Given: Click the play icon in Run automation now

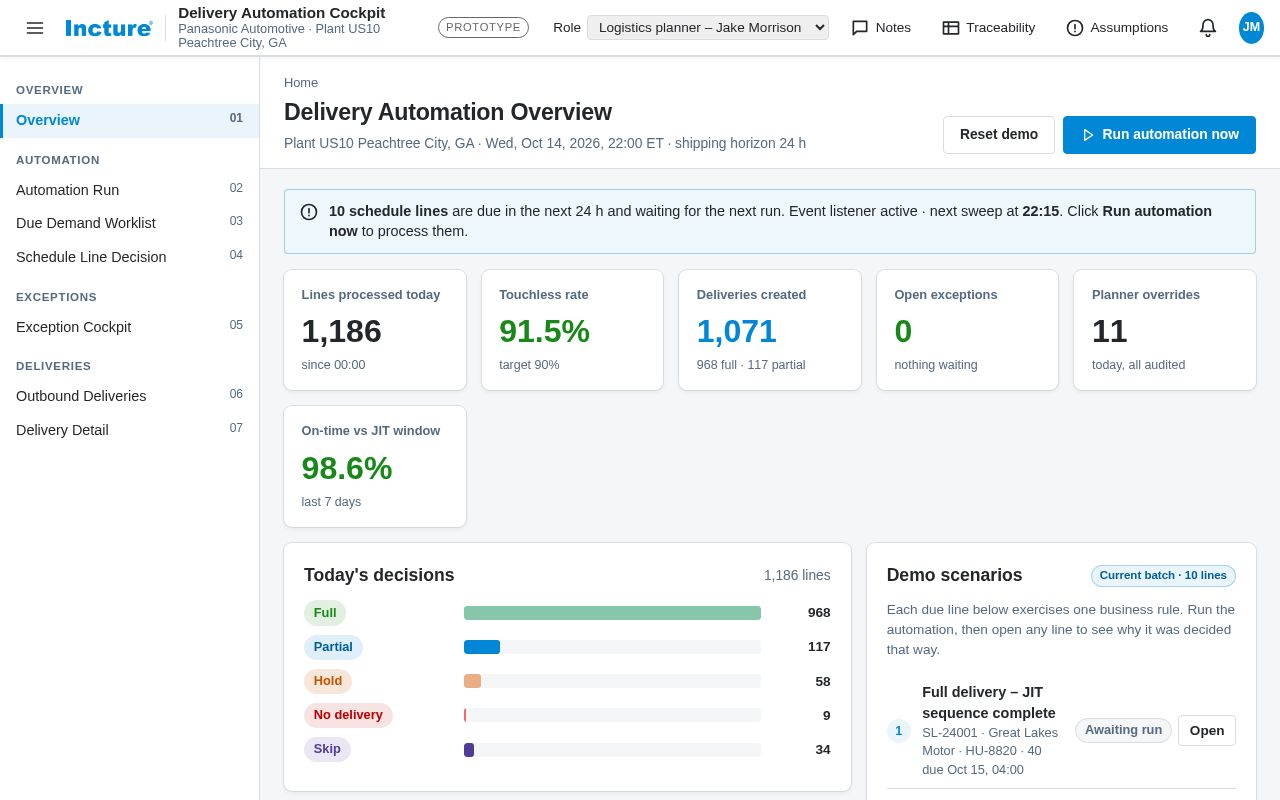Looking at the screenshot, I should tap(1088, 135).
